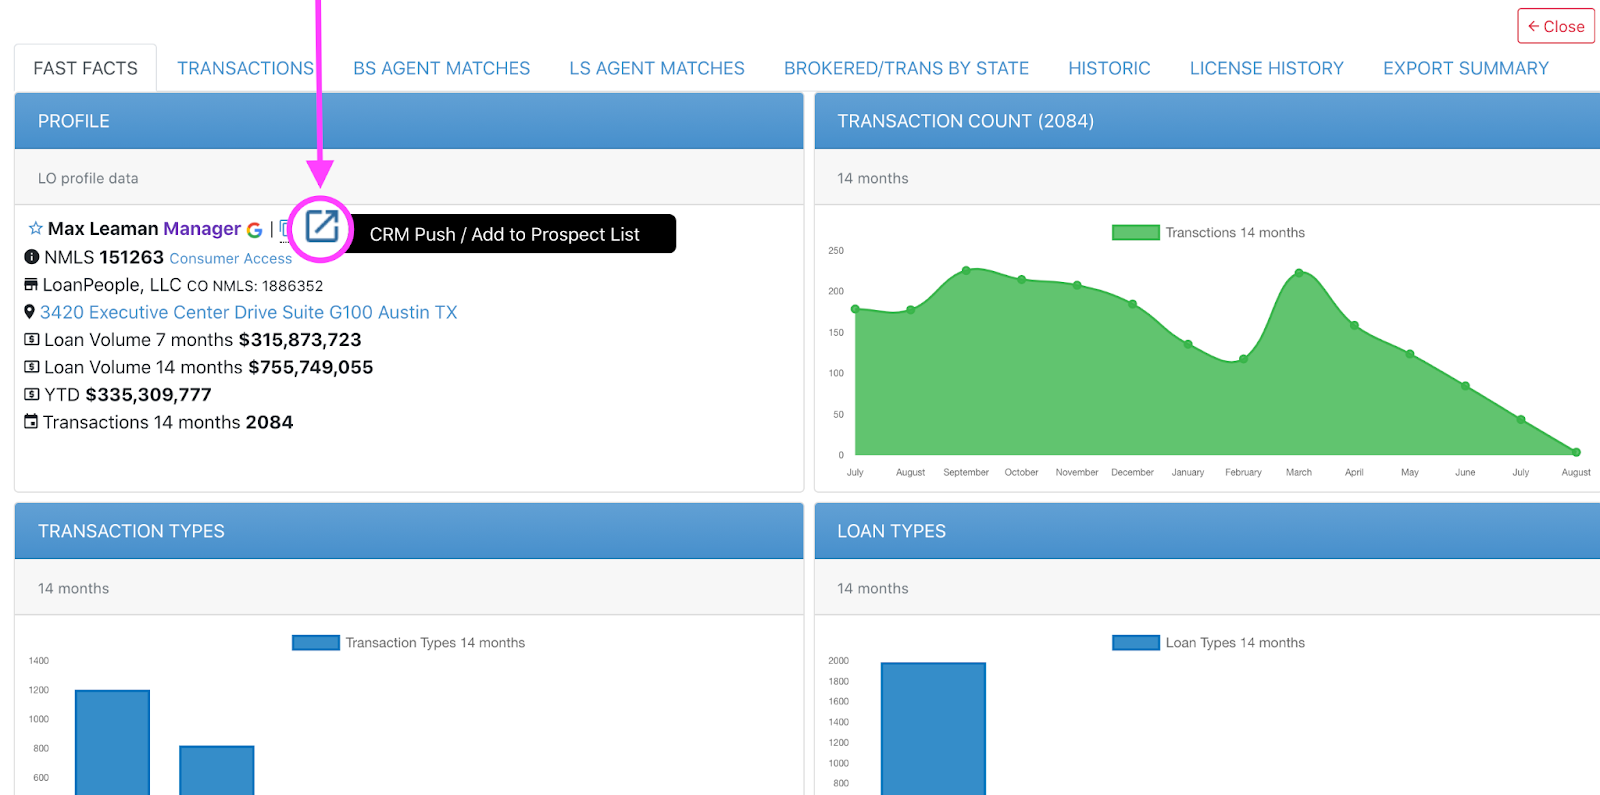Click the CRM Push external-link icon
Viewport: 1600px width, 795px height.
tap(322, 226)
